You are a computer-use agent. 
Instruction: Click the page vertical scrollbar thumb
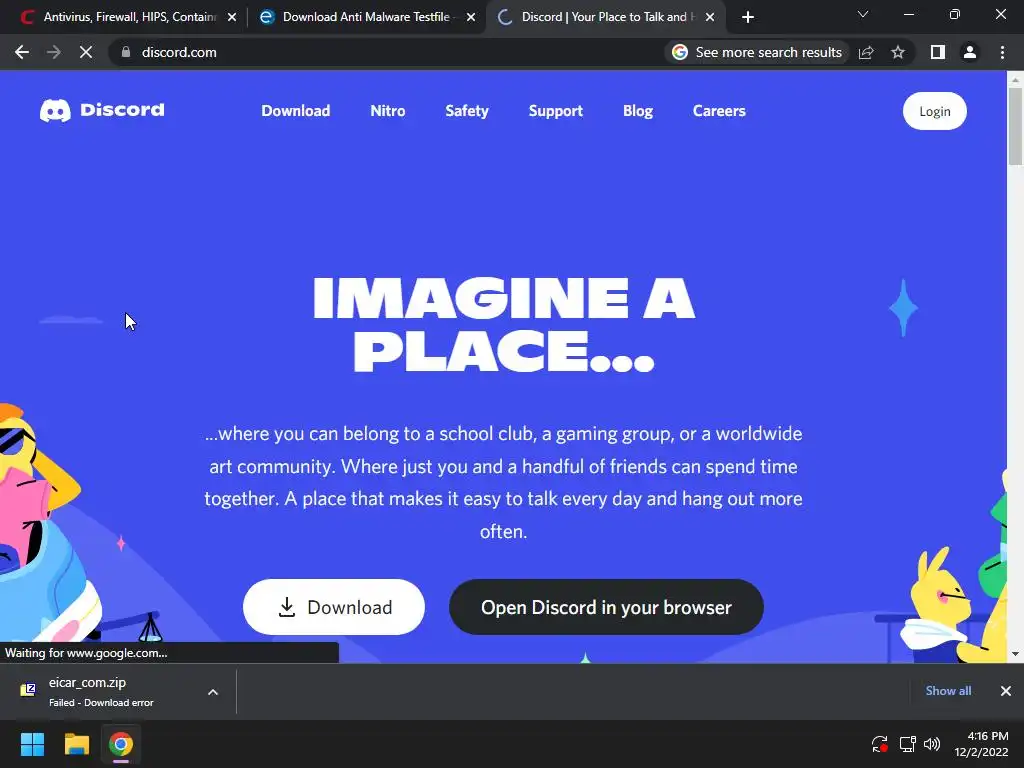click(x=1015, y=126)
